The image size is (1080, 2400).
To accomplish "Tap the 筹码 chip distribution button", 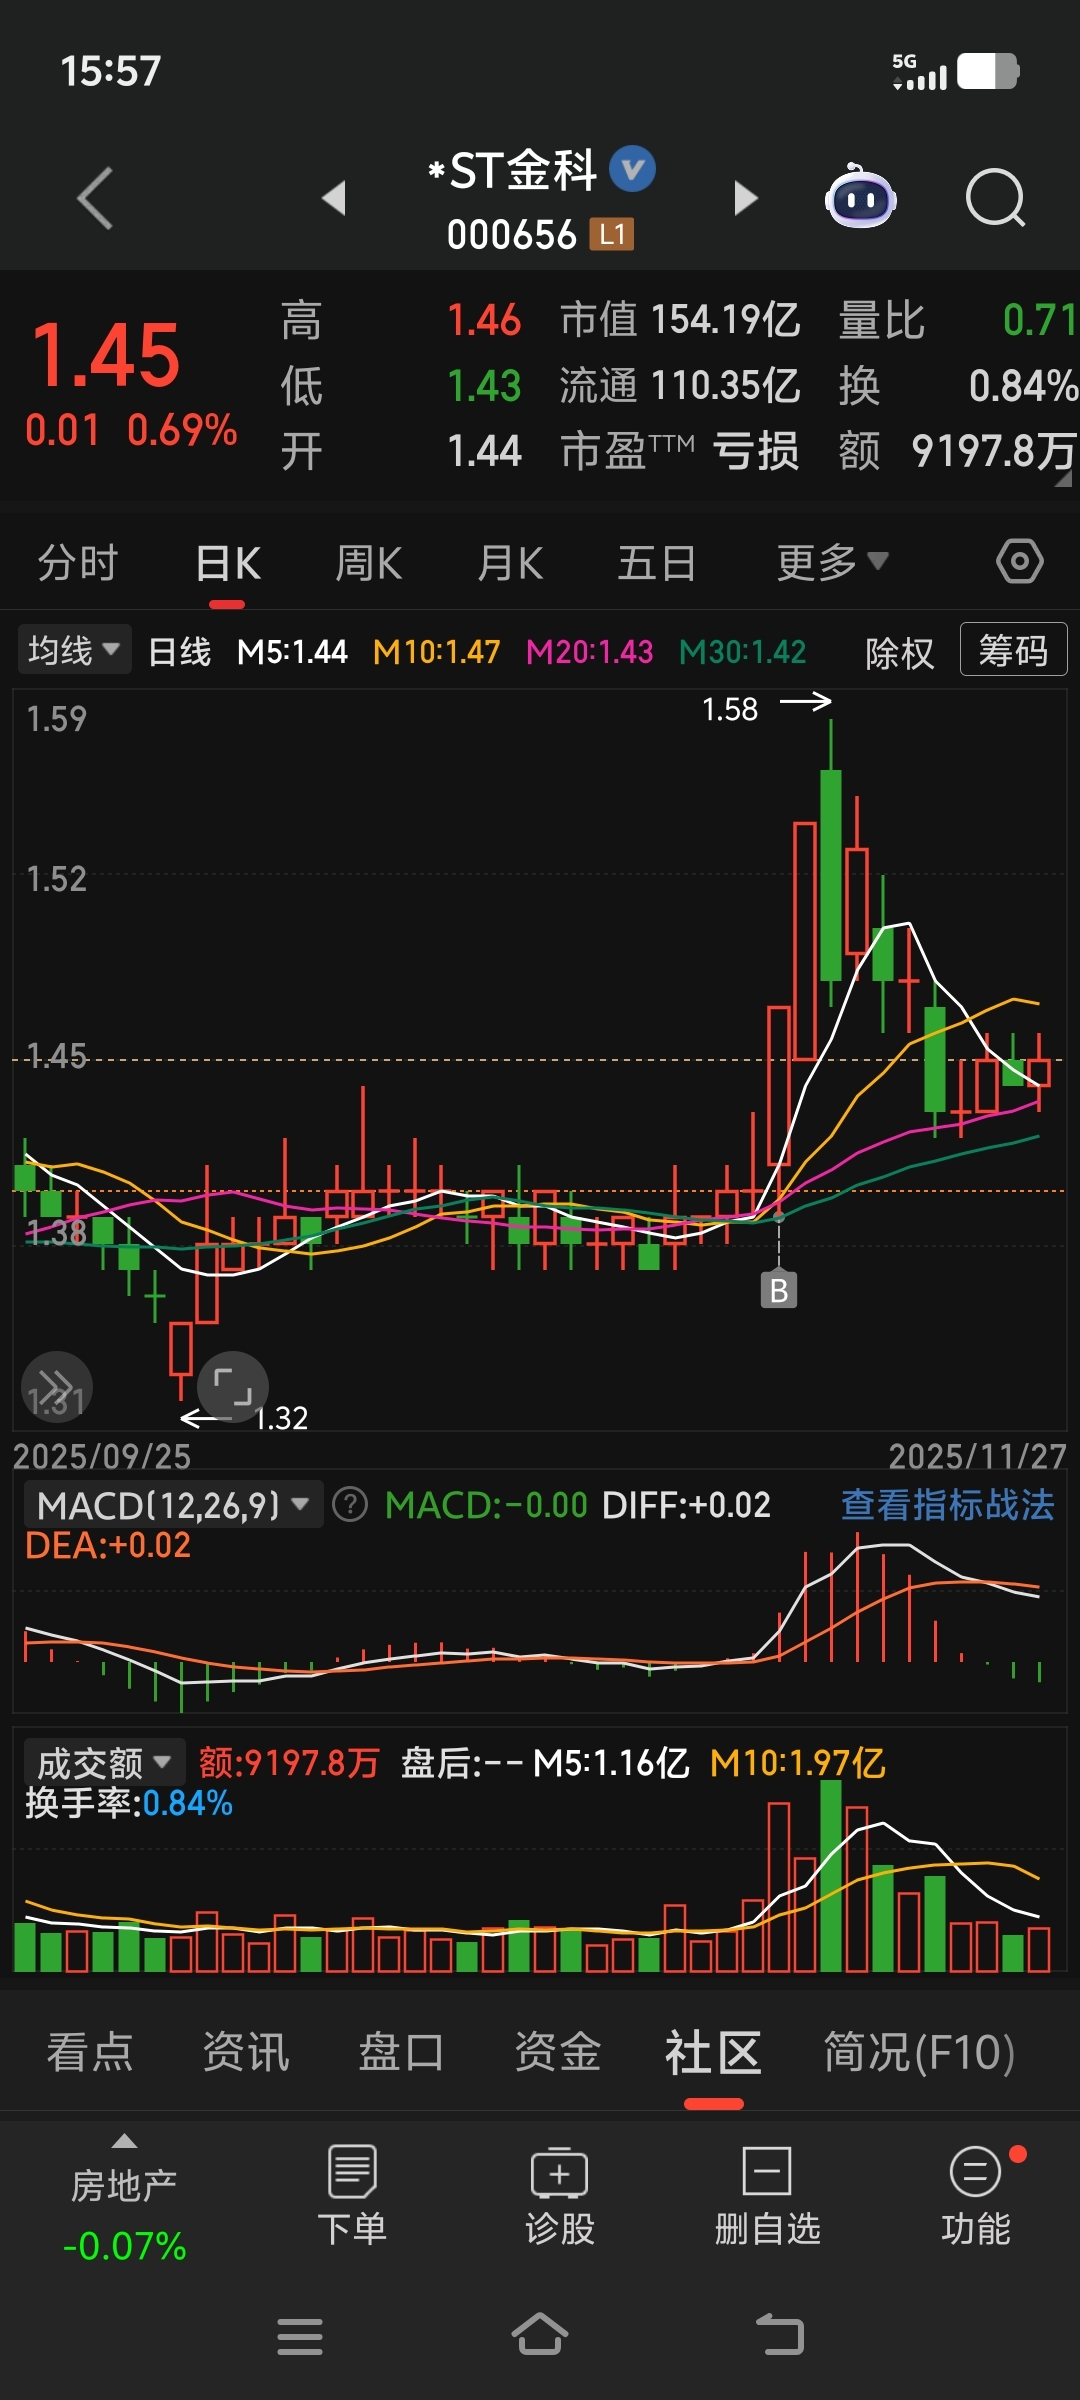I will (x=1013, y=650).
